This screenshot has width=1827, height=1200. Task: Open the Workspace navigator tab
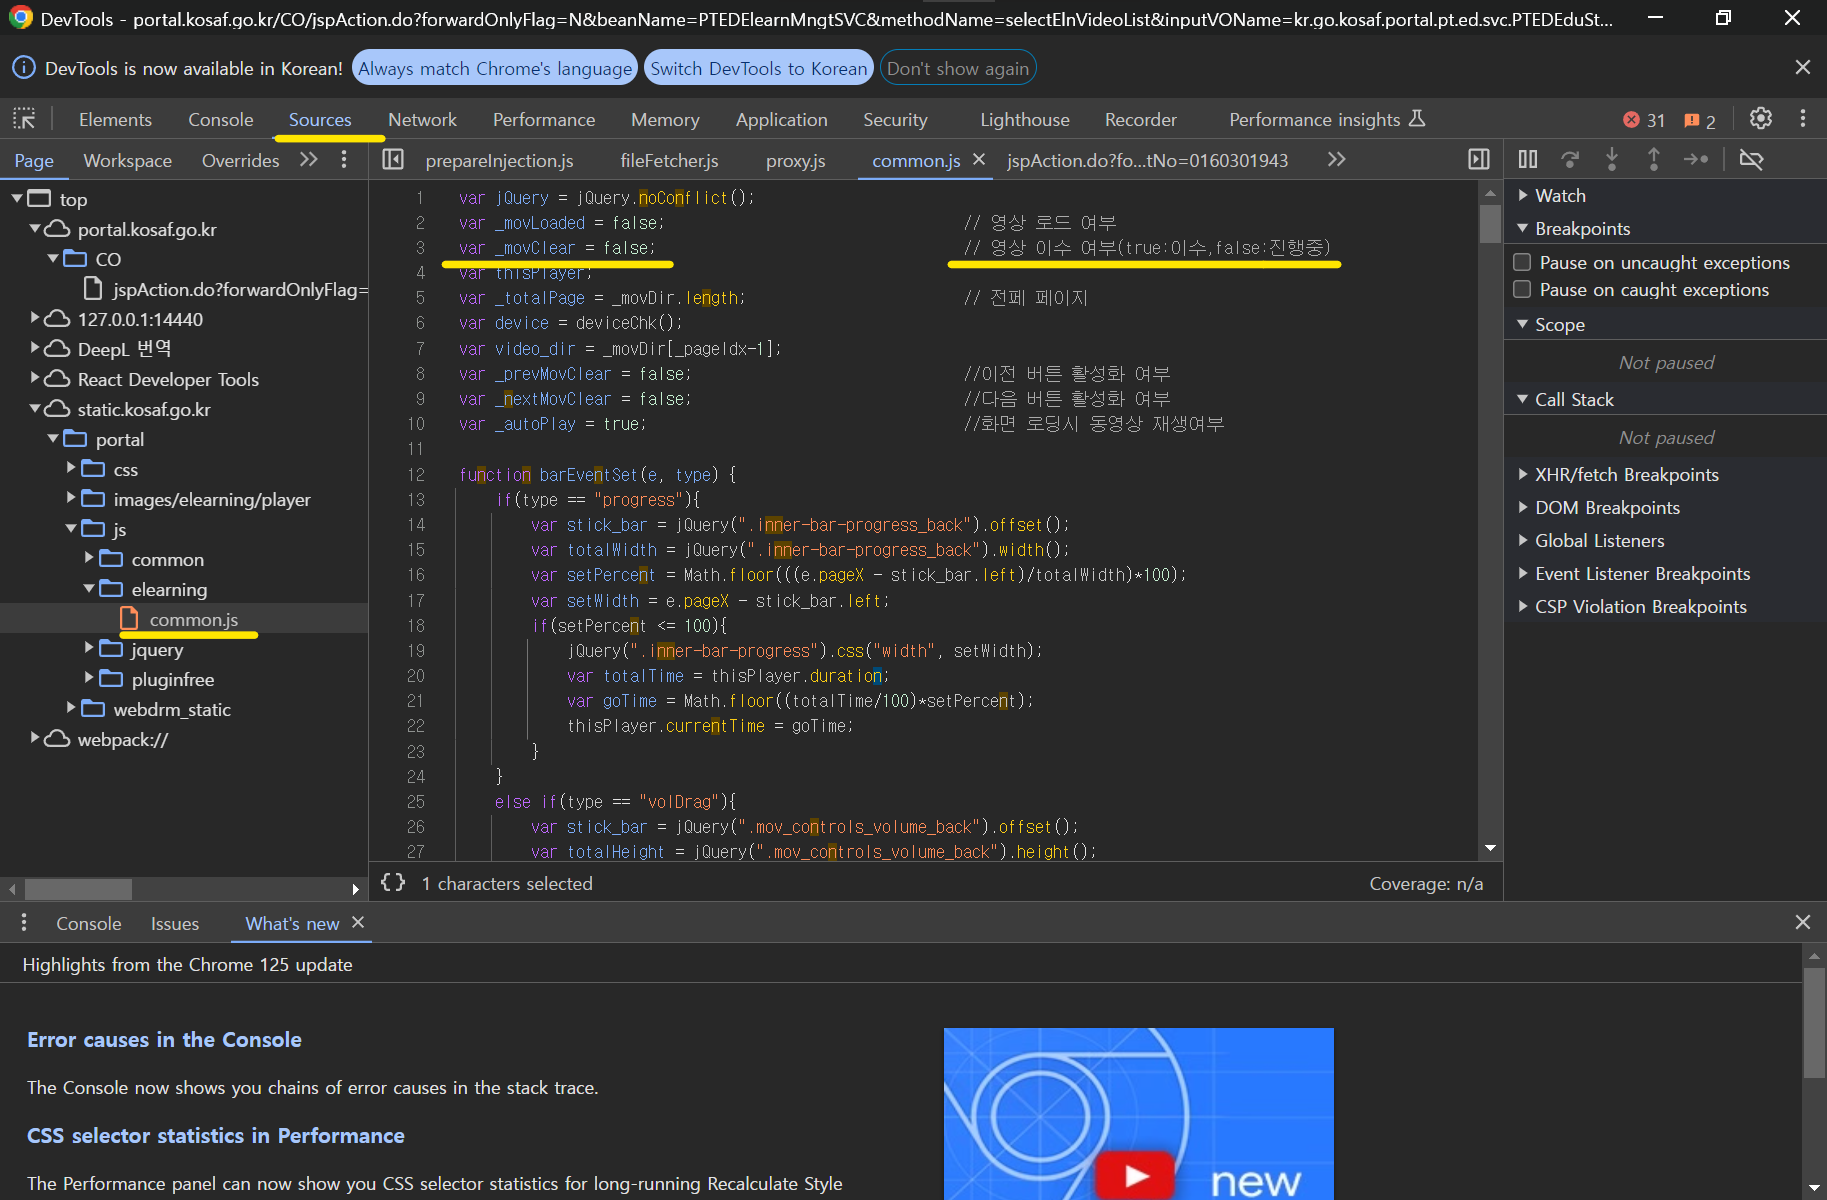click(x=127, y=161)
